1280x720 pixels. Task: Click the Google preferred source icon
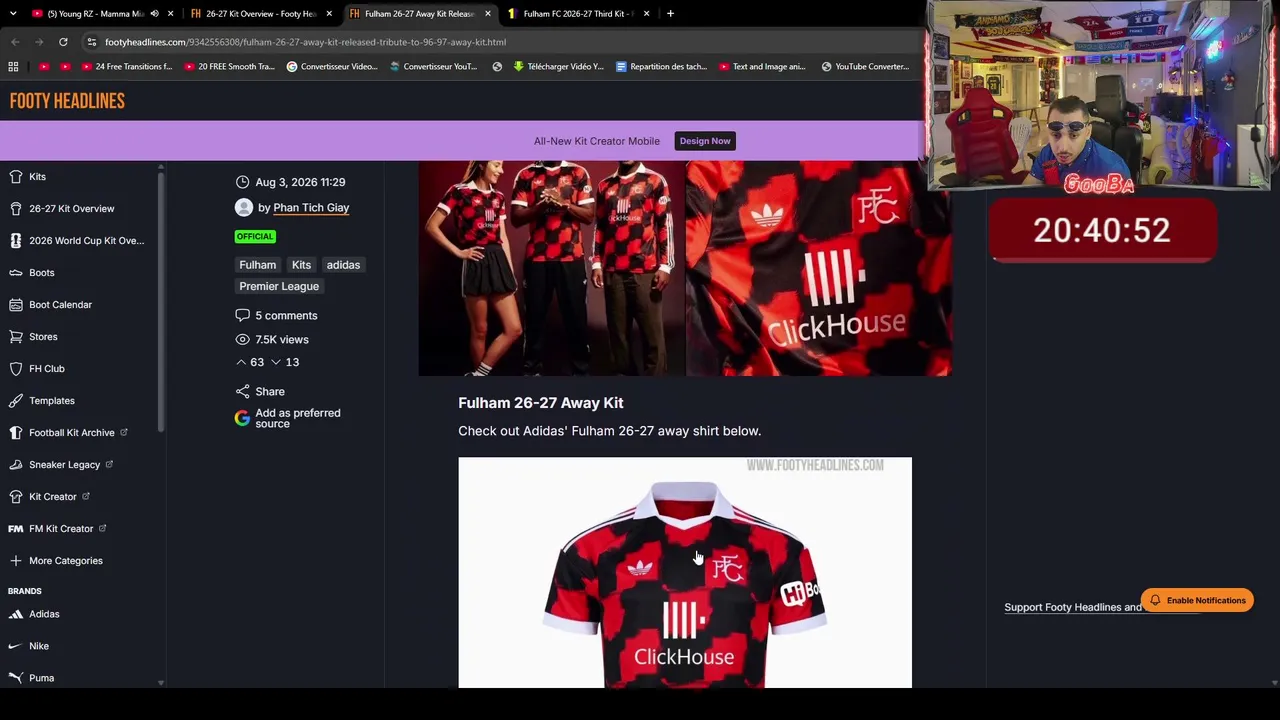click(242, 418)
